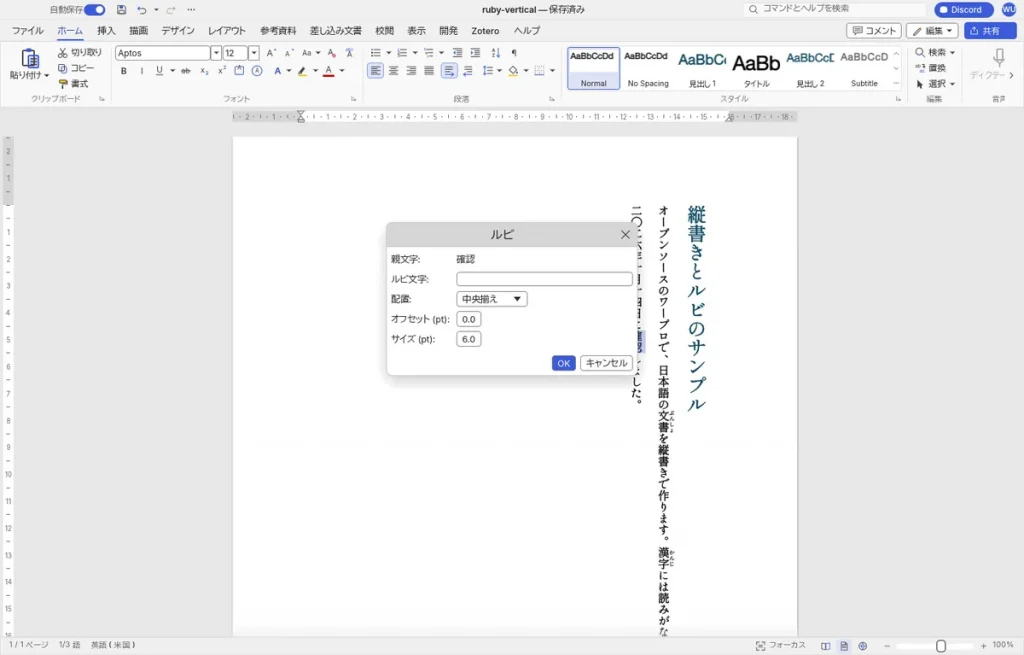Increase paragraph indent
This screenshot has height=655, width=1024.
tap(475, 53)
